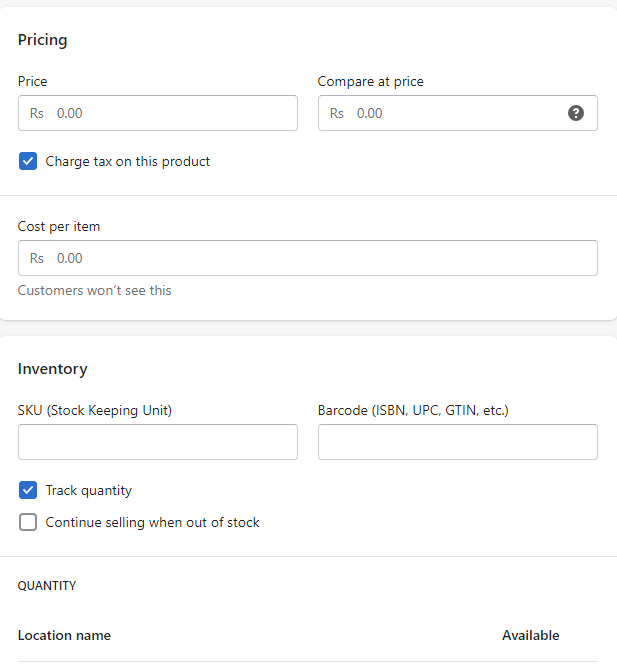Click the "Customers won't see this" helper text
617x666 pixels.
95,290
